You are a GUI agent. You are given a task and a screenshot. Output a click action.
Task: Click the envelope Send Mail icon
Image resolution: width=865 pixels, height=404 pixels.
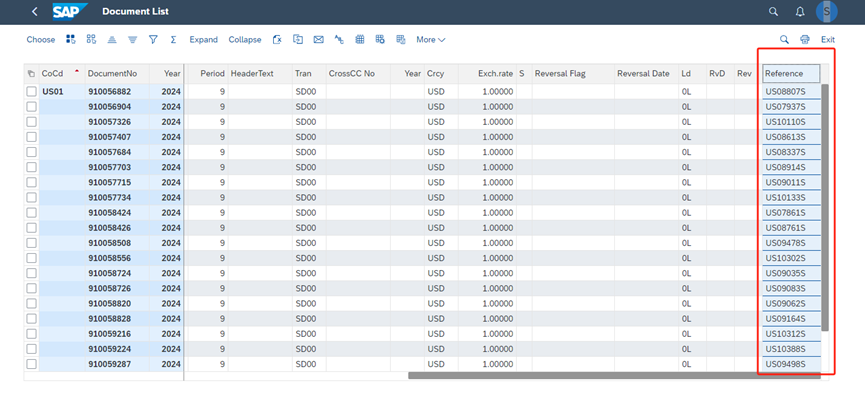point(318,40)
